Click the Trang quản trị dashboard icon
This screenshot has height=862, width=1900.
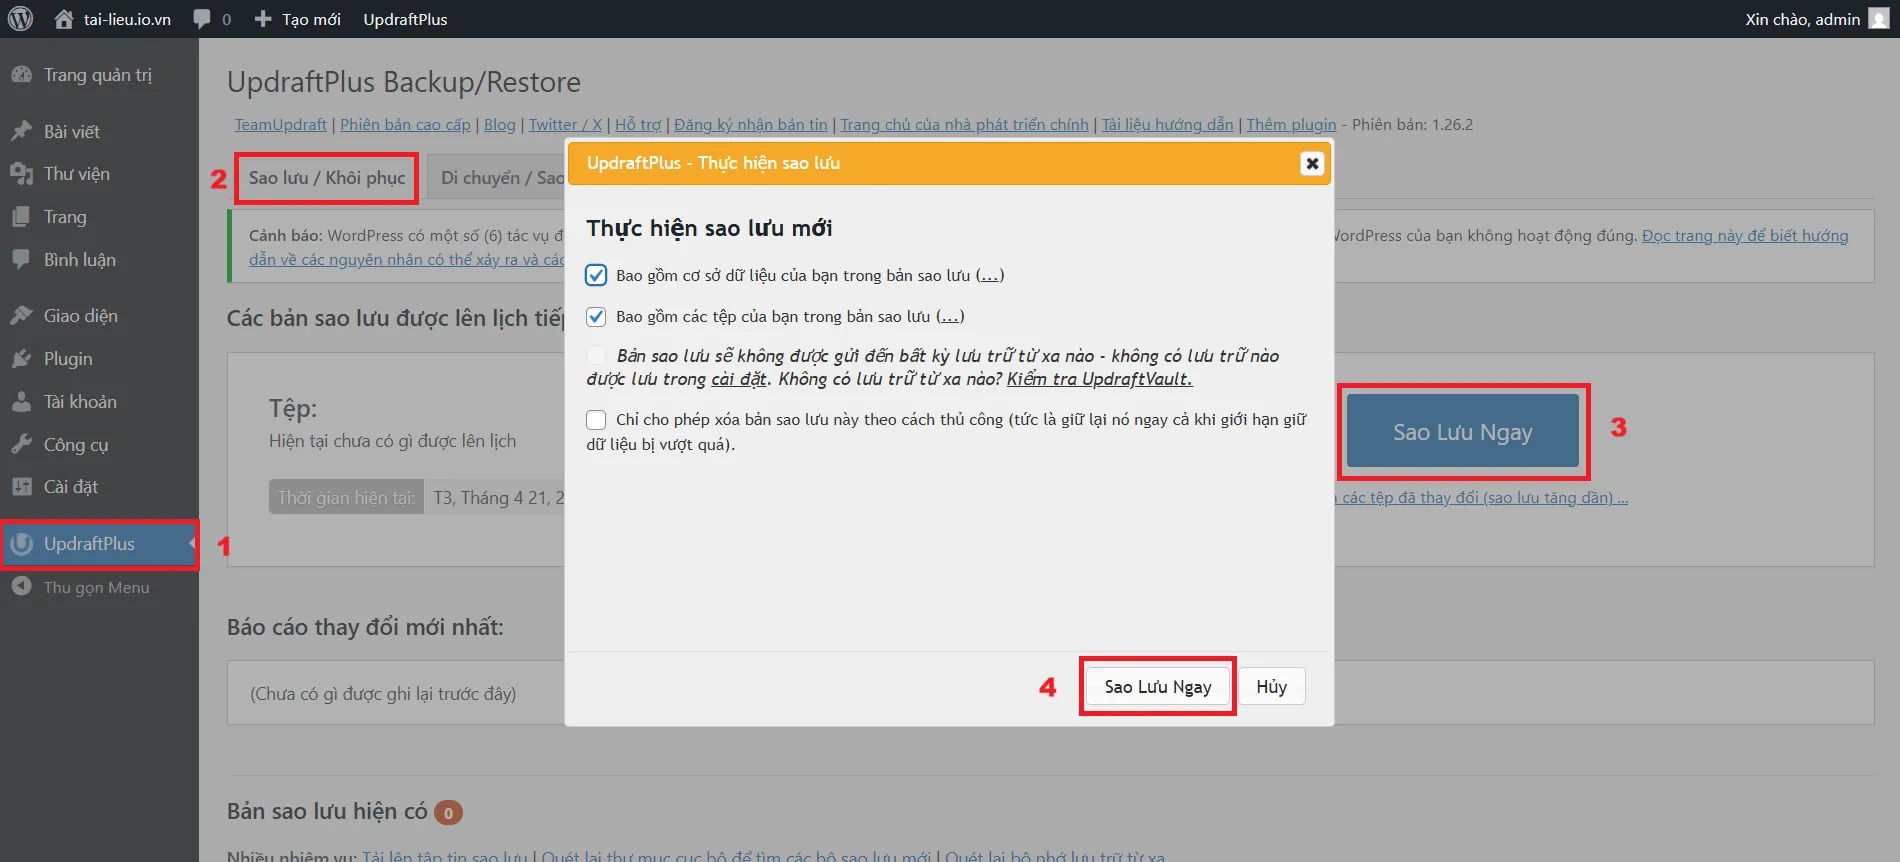coord(21,75)
